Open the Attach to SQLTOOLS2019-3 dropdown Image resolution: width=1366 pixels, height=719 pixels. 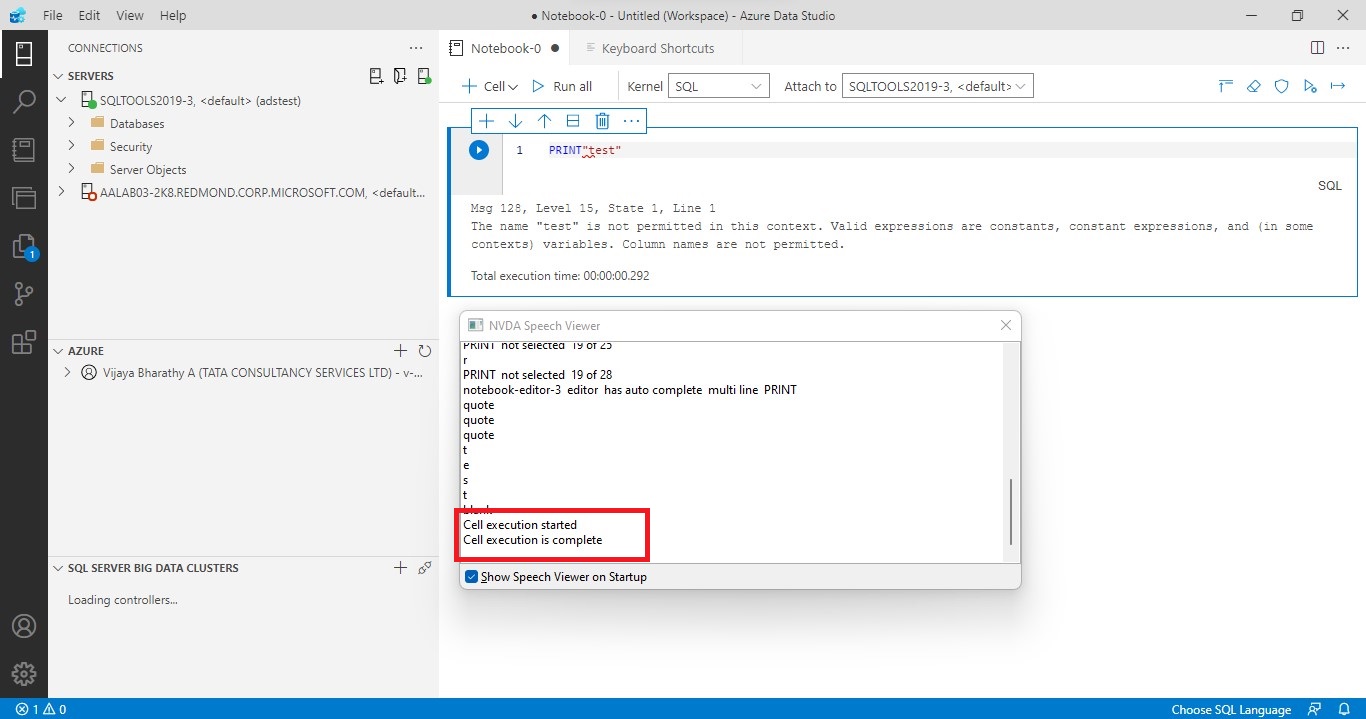click(936, 86)
